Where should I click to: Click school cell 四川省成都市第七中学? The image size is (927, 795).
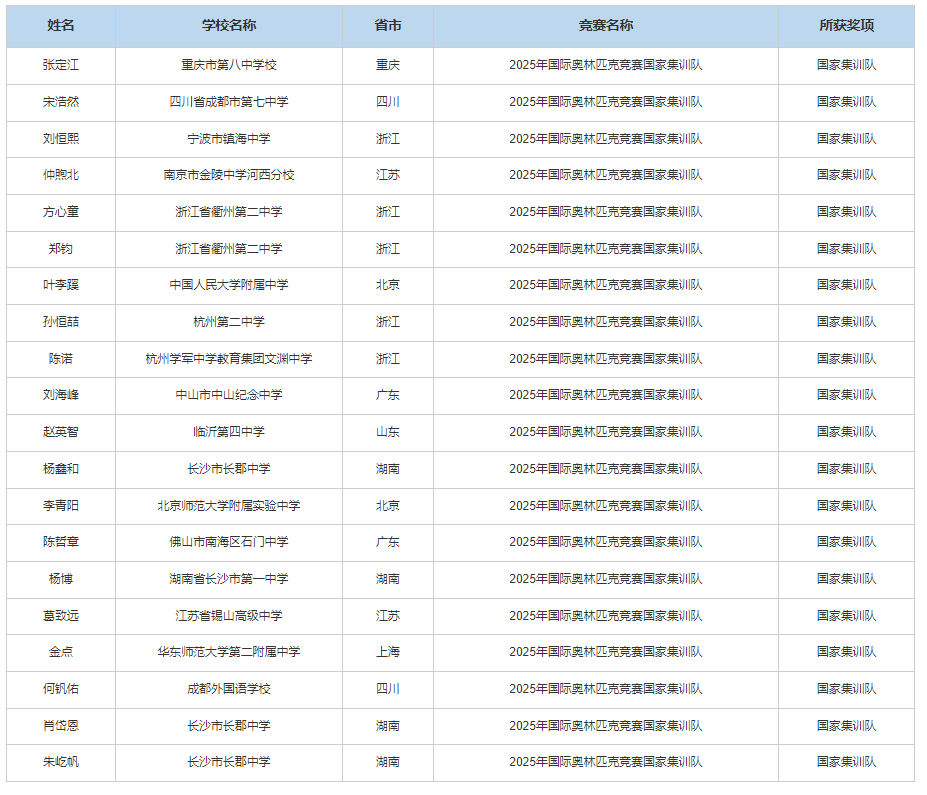click(x=229, y=102)
